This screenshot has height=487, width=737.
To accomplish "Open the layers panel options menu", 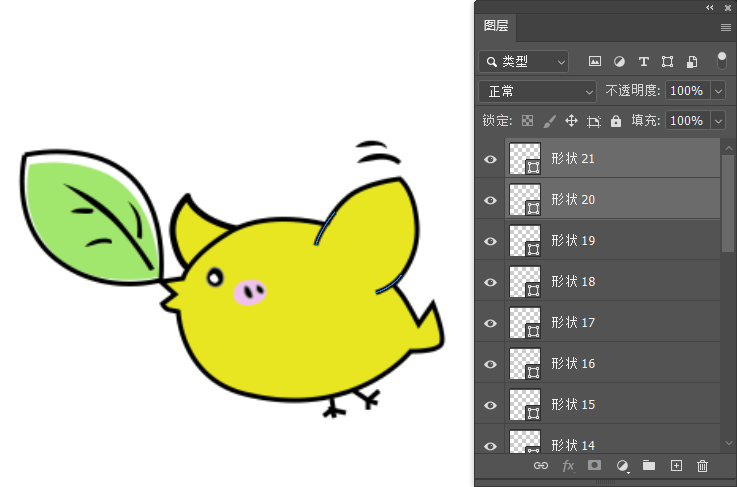I will coord(726,27).
